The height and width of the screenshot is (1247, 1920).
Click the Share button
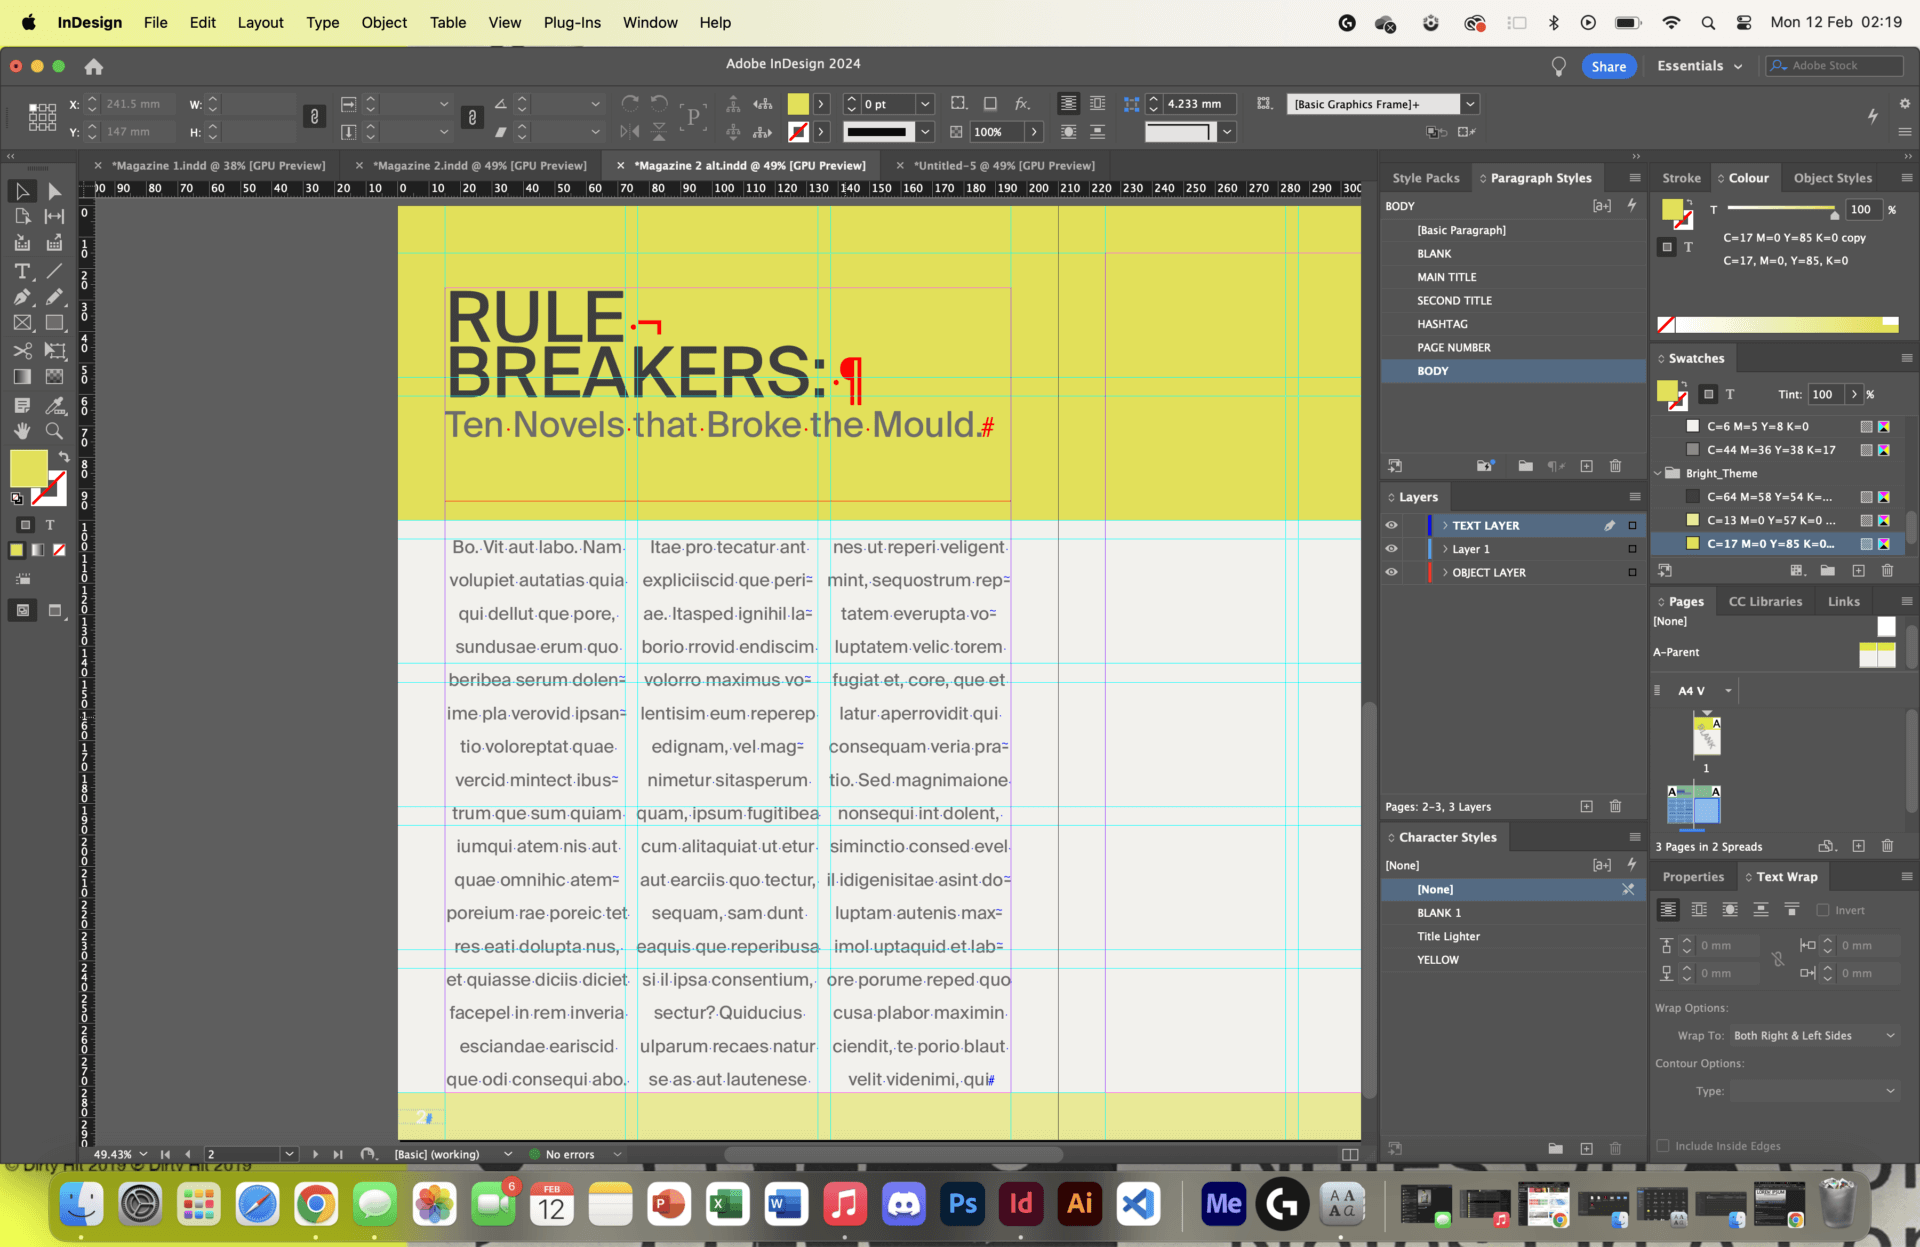[1609, 66]
